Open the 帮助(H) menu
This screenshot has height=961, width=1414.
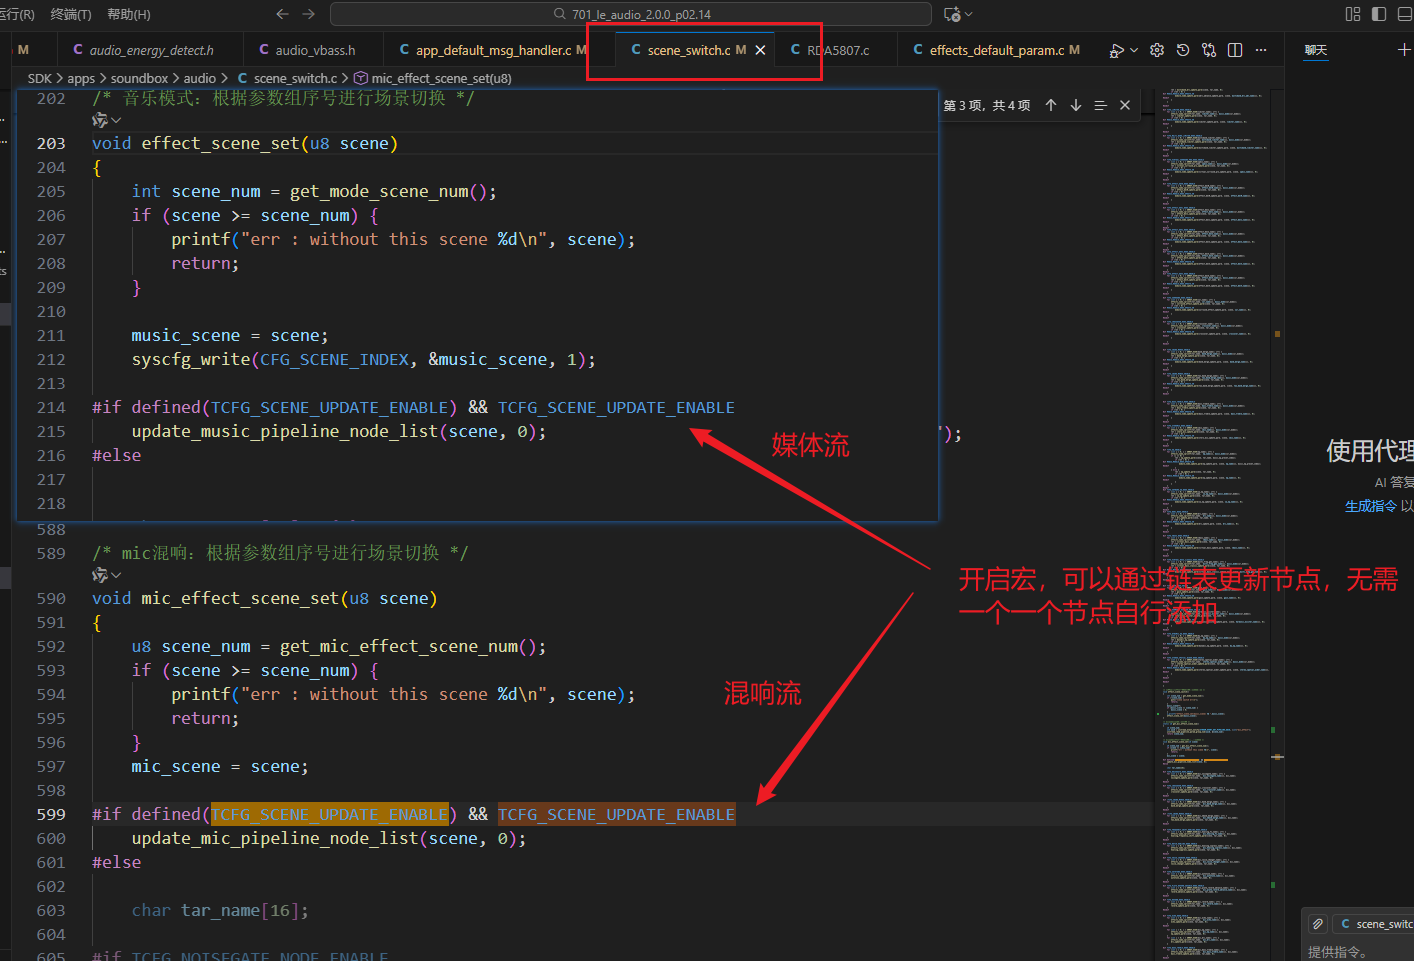pyautogui.click(x=129, y=14)
